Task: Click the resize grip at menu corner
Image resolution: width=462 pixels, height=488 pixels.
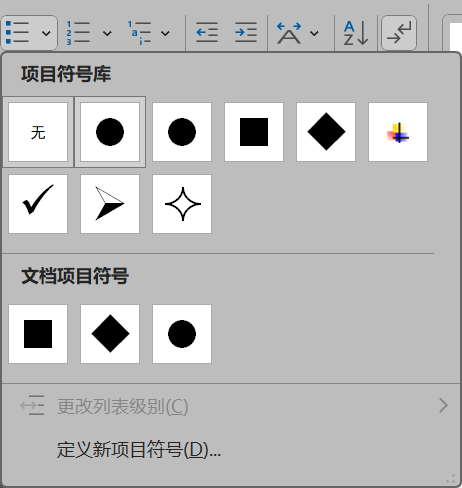Action: 451,479
